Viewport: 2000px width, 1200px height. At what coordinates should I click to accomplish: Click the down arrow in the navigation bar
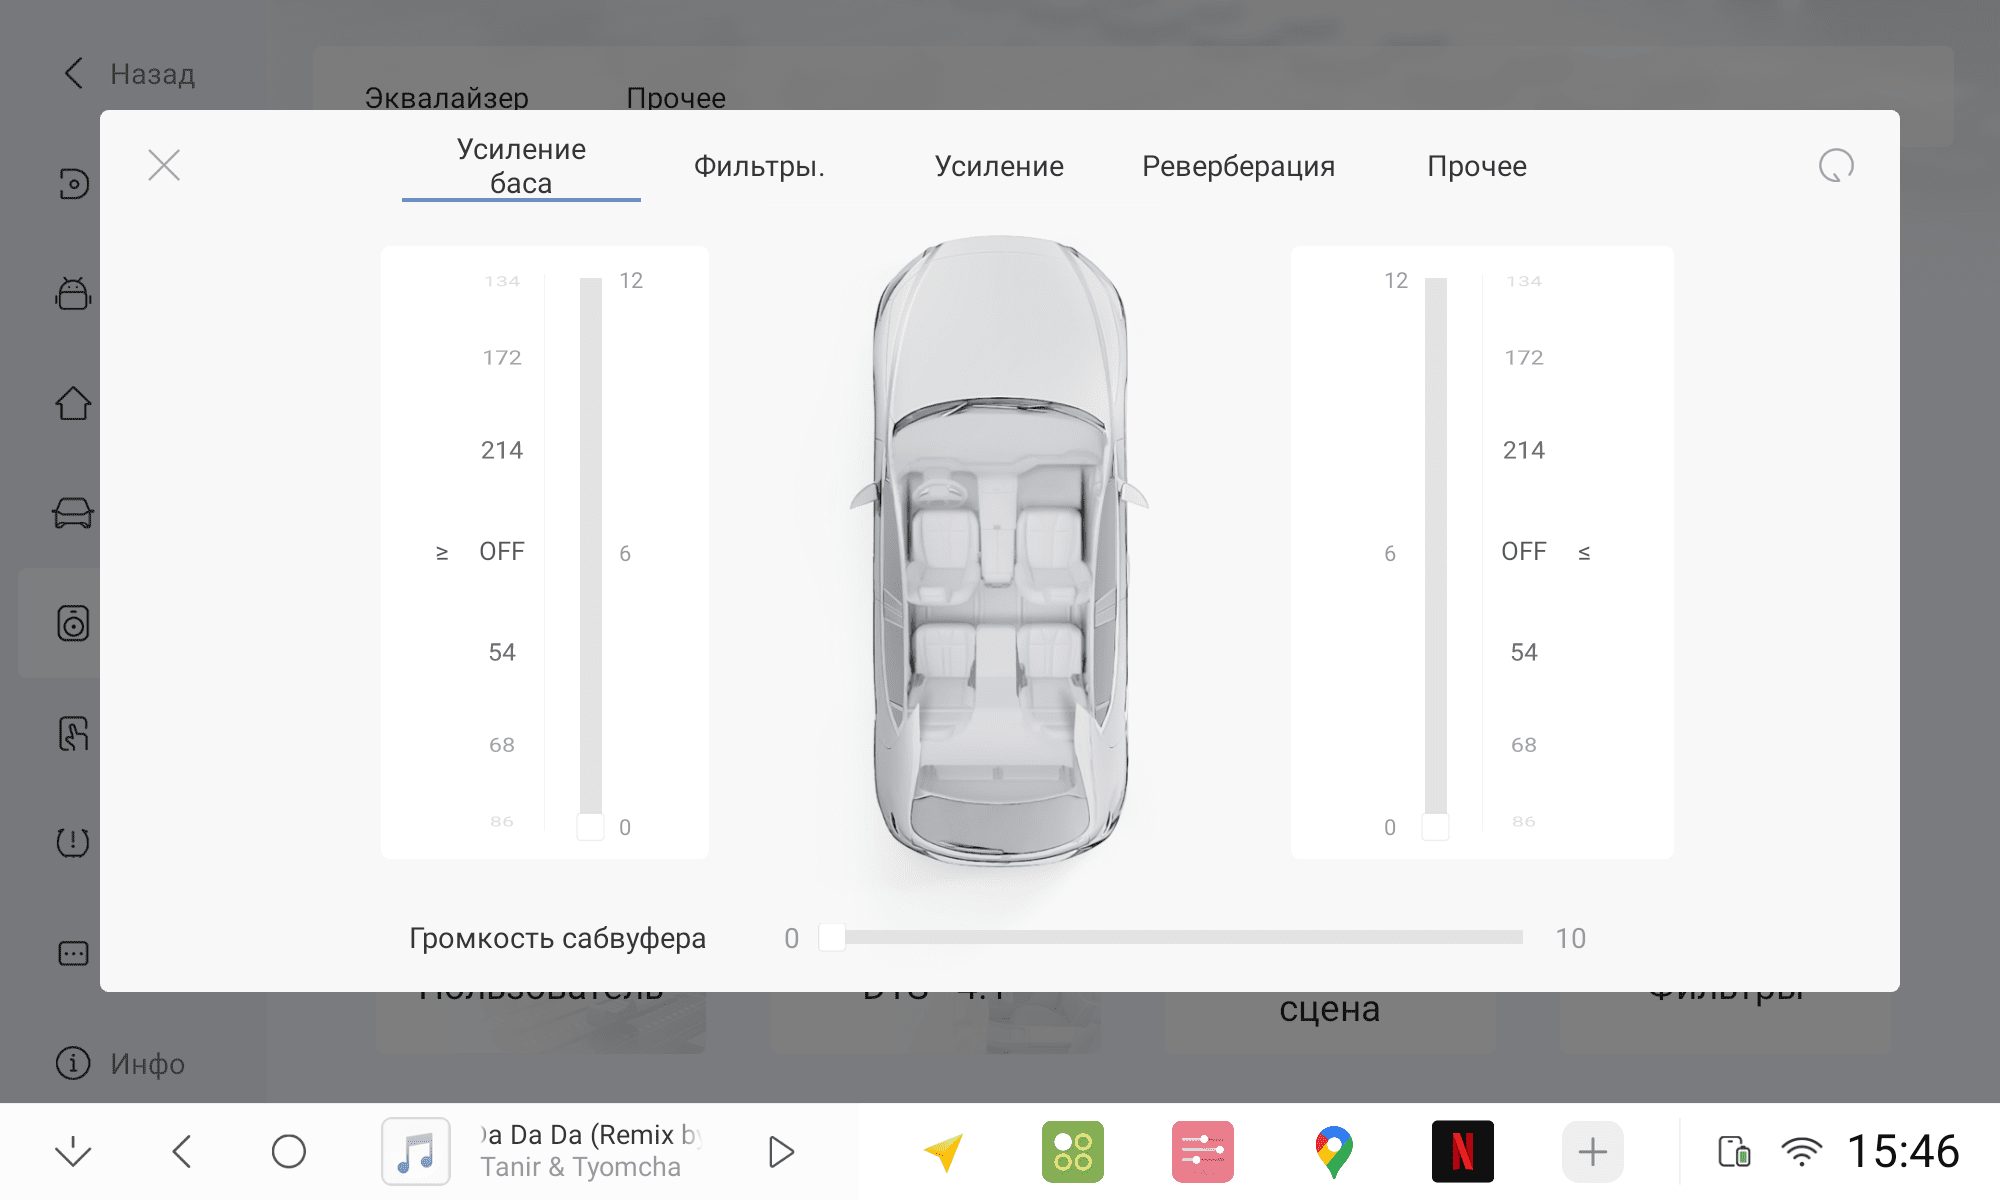(x=73, y=1151)
